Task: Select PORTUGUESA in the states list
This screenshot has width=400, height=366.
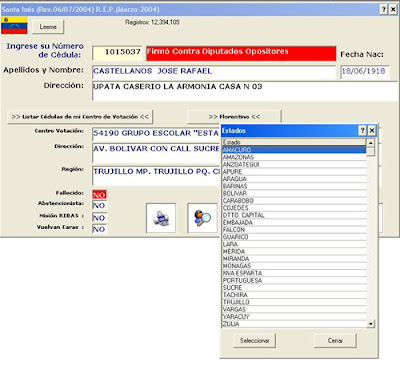Action: tap(294, 280)
